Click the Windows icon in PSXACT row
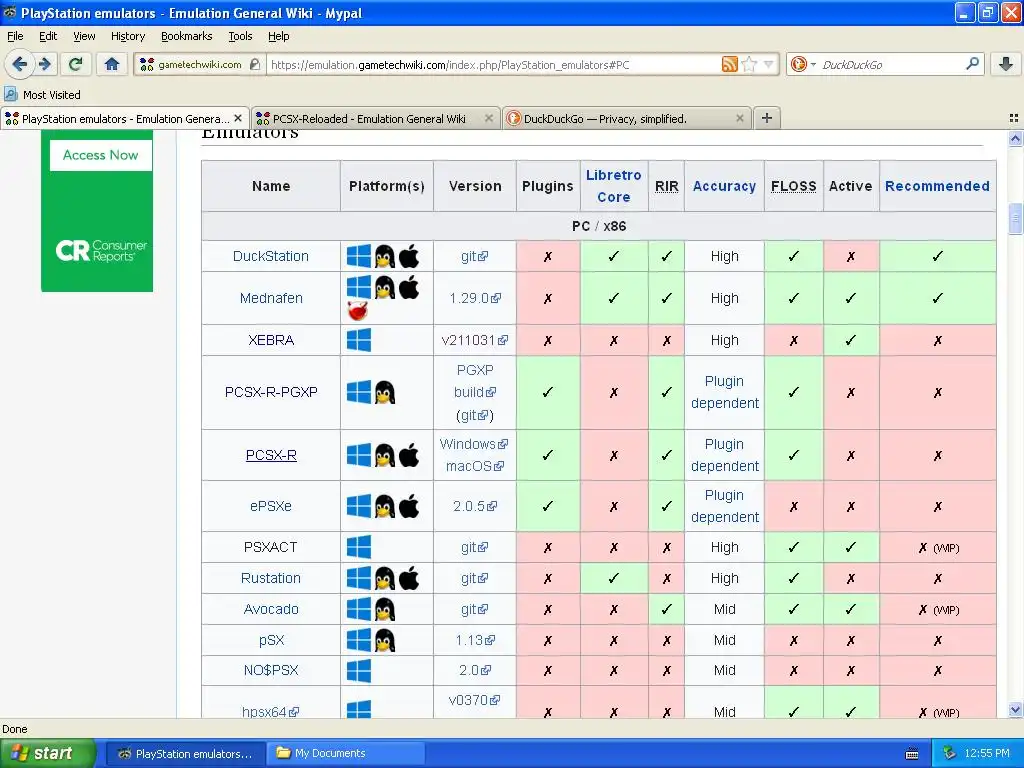 [x=359, y=547]
